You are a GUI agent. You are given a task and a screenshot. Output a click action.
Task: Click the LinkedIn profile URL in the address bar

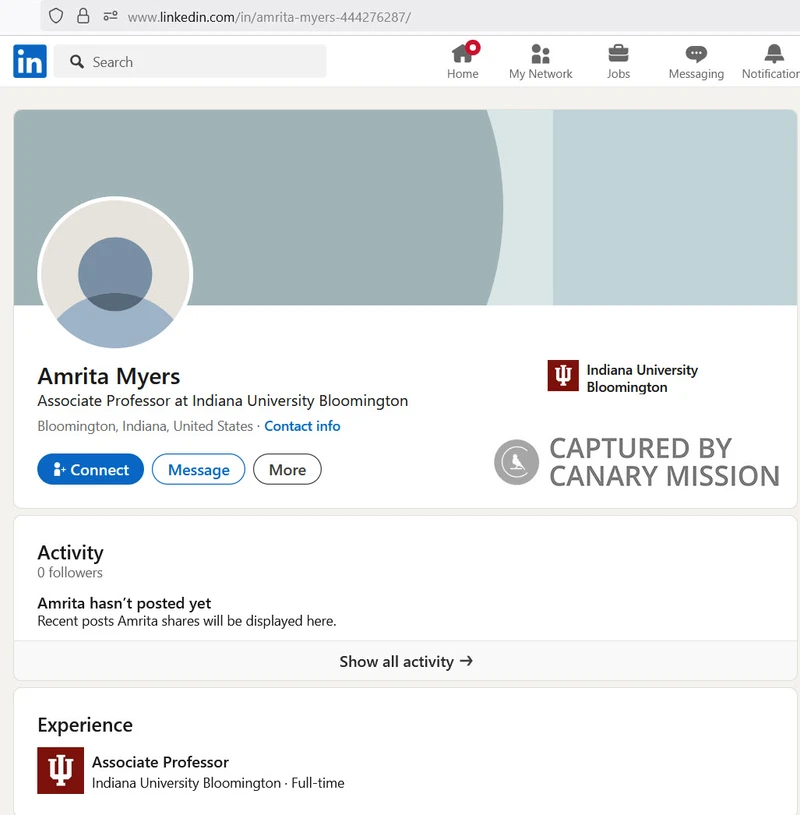(x=269, y=17)
